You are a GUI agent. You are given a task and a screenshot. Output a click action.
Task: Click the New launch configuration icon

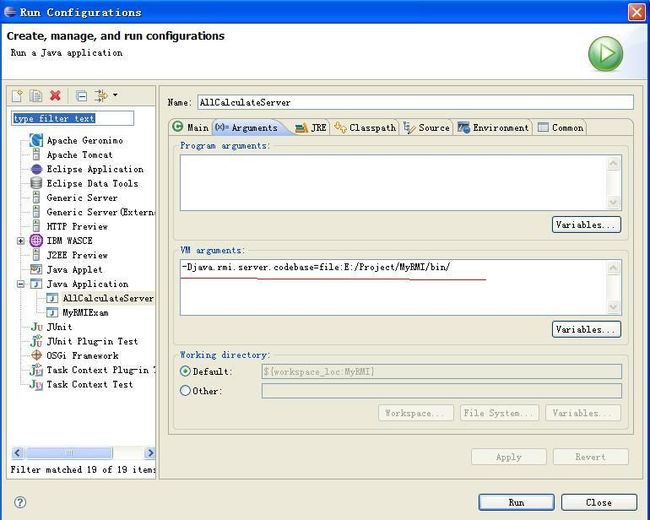(x=17, y=96)
